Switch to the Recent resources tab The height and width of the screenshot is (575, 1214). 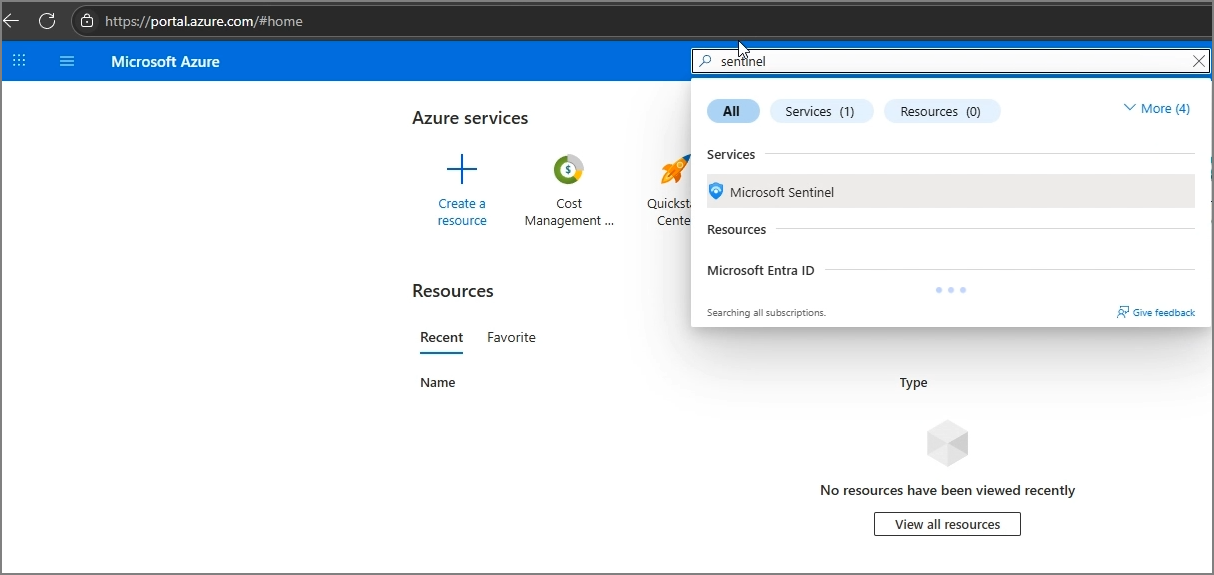[441, 338]
